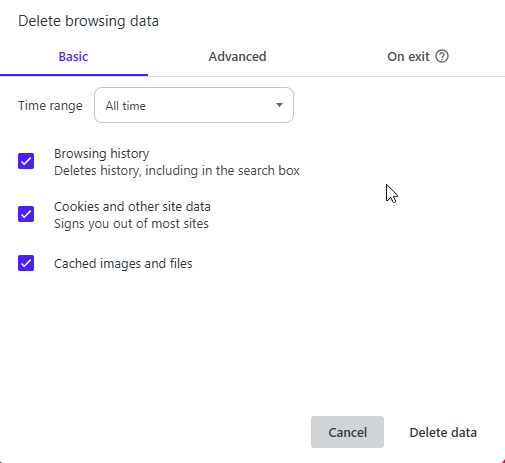Open the Time range dropdown
The height and width of the screenshot is (463, 505).
click(x=194, y=105)
